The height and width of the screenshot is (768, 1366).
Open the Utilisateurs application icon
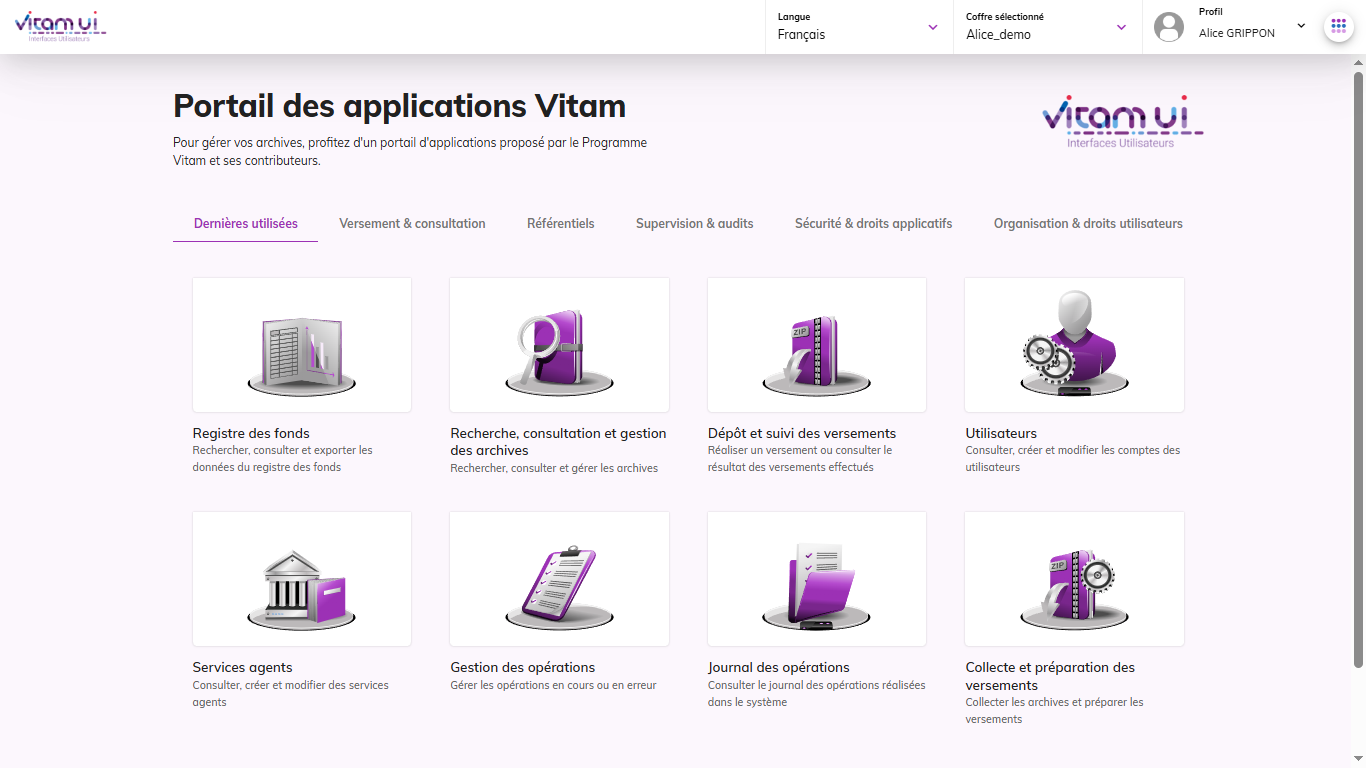pyautogui.click(x=1074, y=345)
